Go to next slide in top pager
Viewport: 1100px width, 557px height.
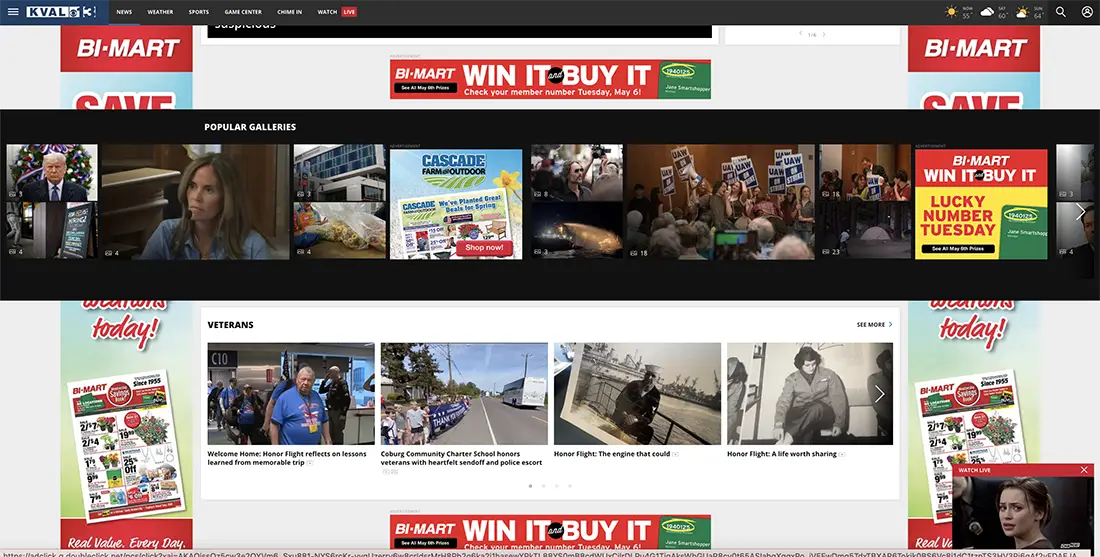tap(824, 34)
